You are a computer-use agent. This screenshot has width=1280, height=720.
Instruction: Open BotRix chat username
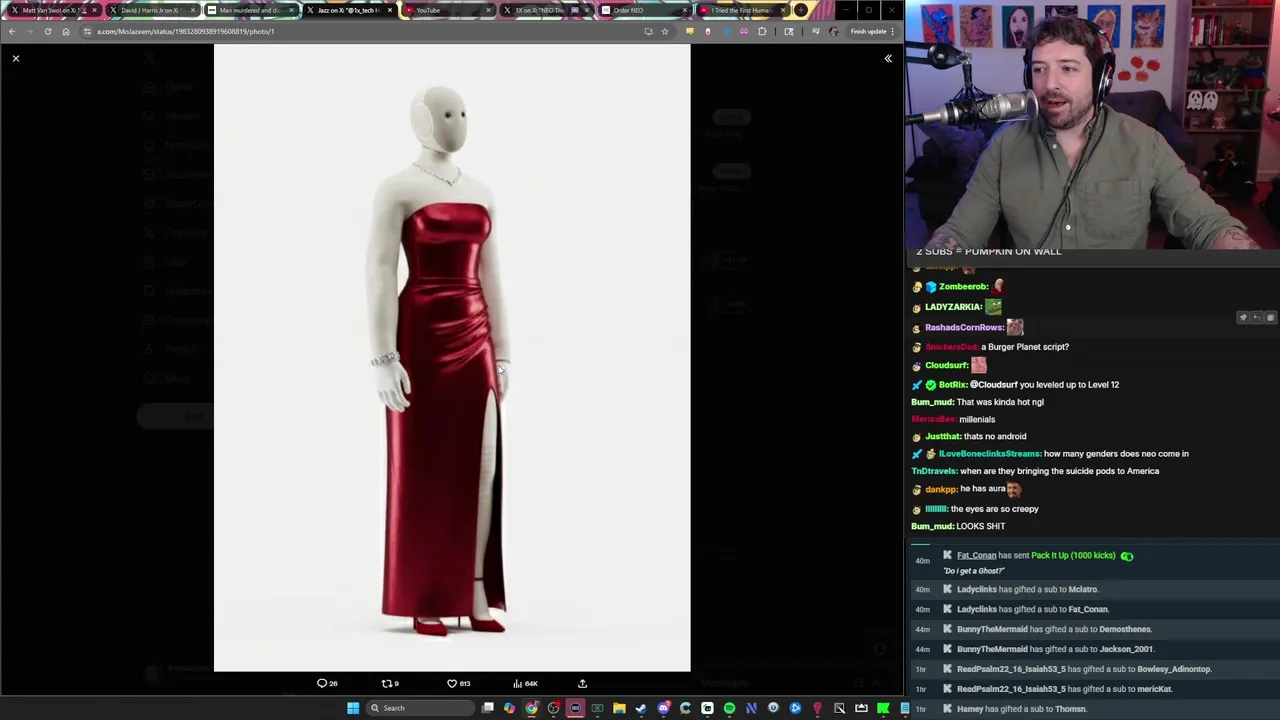click(953, 385)
